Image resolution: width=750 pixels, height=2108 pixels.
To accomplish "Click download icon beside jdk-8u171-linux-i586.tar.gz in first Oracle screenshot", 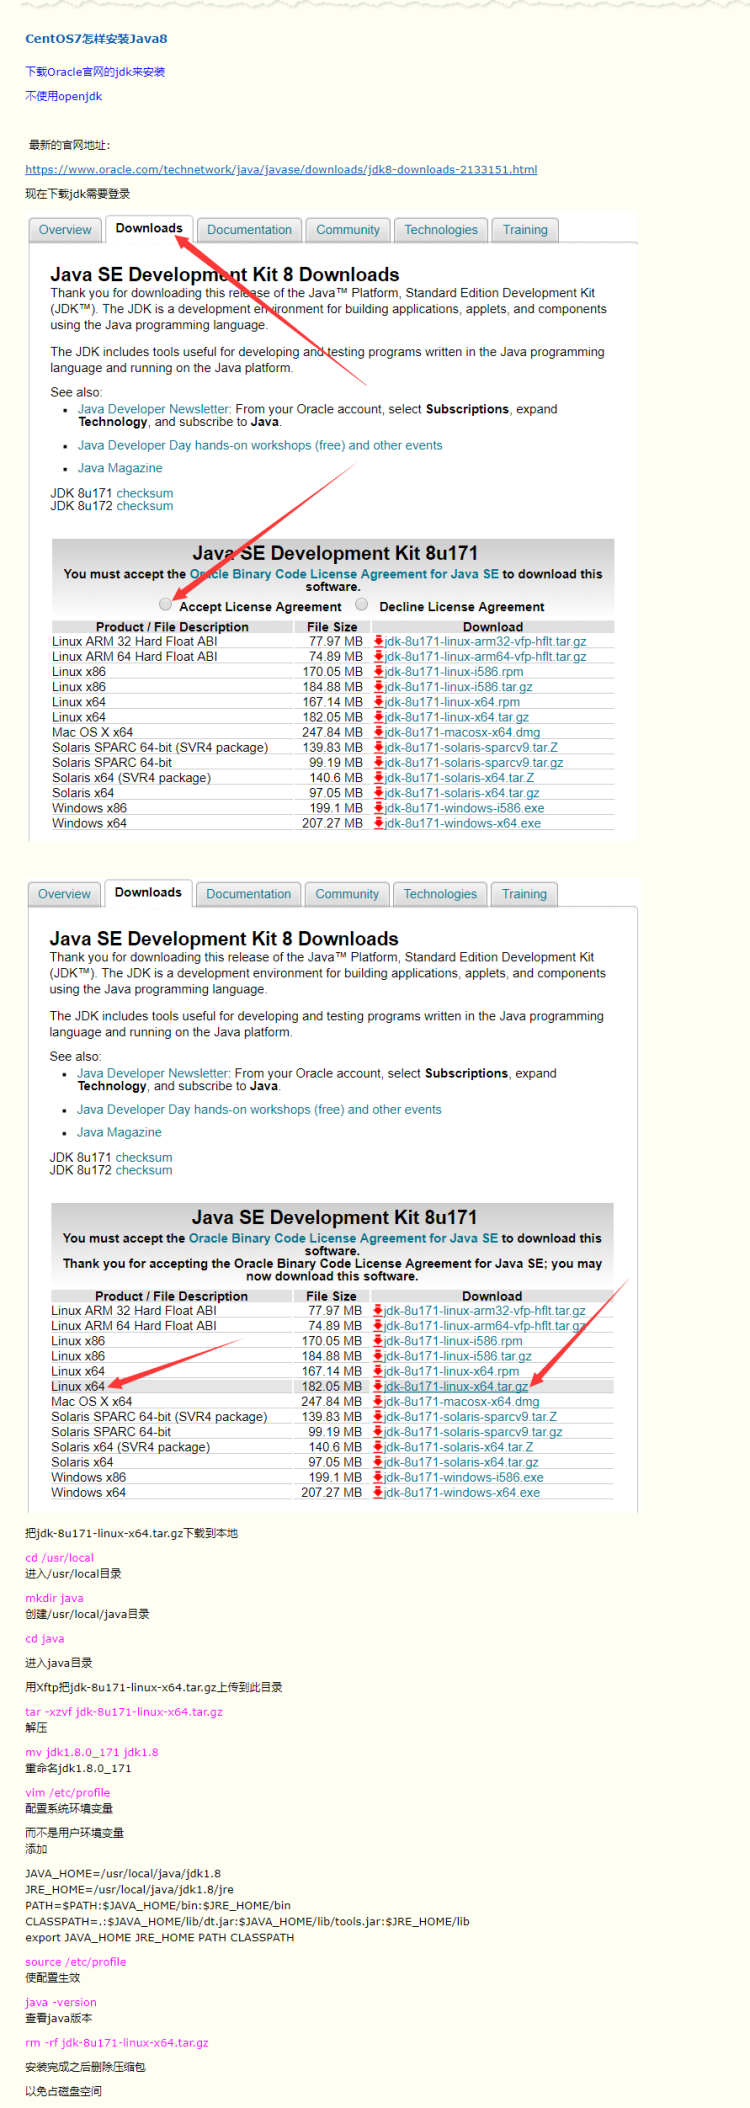I will pyautogui.click(x=379, y=687).
